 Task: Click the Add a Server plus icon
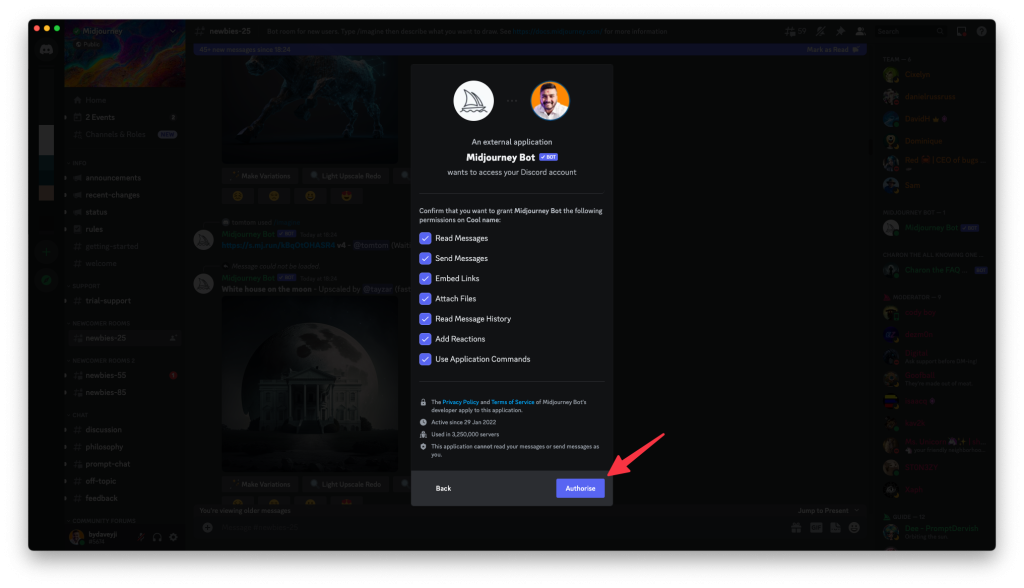46,252
